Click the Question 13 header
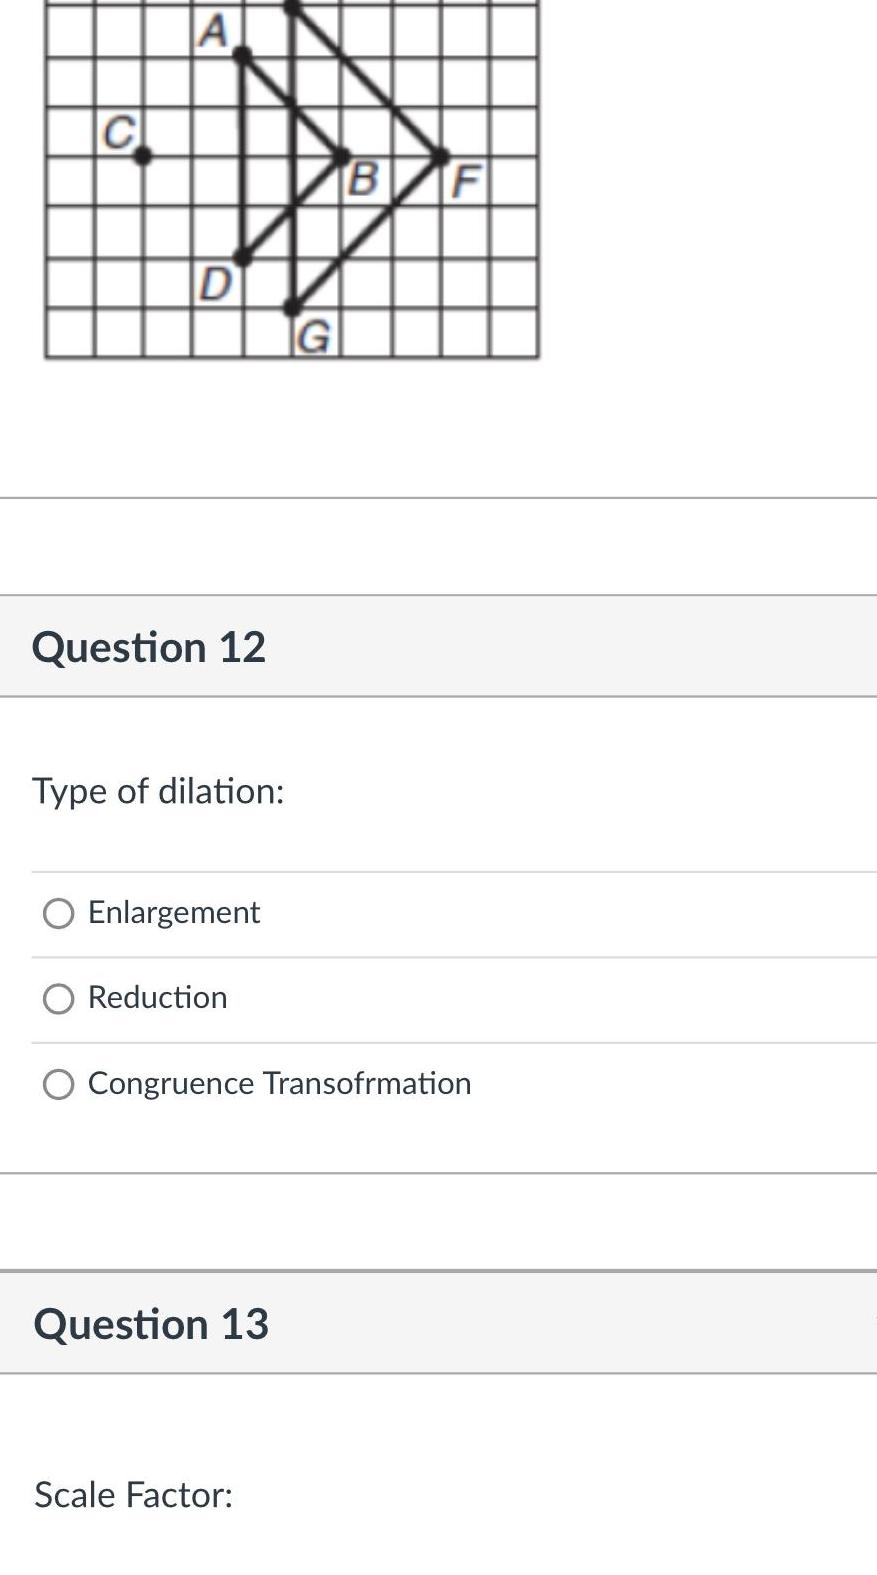Screen dimensions: 877x1575 point(151,1323)
